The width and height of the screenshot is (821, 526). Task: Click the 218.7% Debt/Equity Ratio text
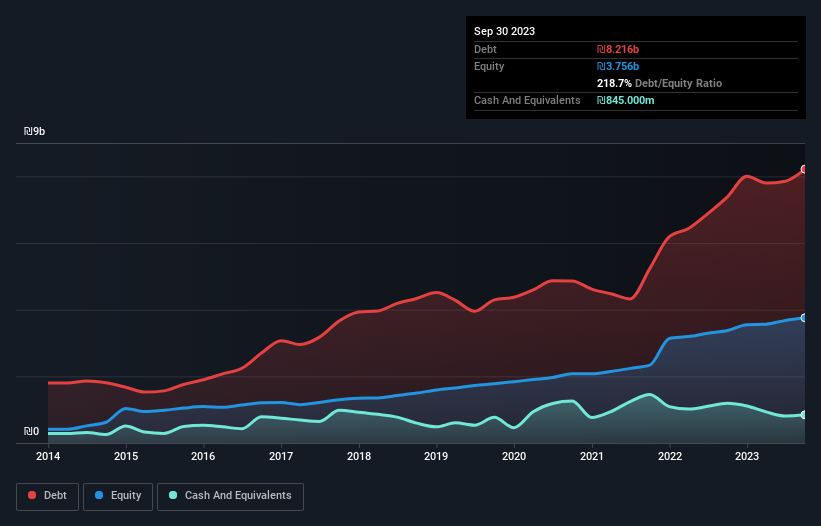click(x=659, y=84)
